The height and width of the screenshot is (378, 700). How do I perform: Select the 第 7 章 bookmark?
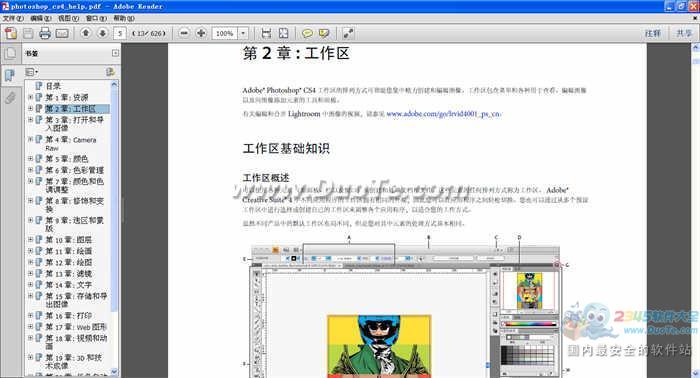(75, 185)
